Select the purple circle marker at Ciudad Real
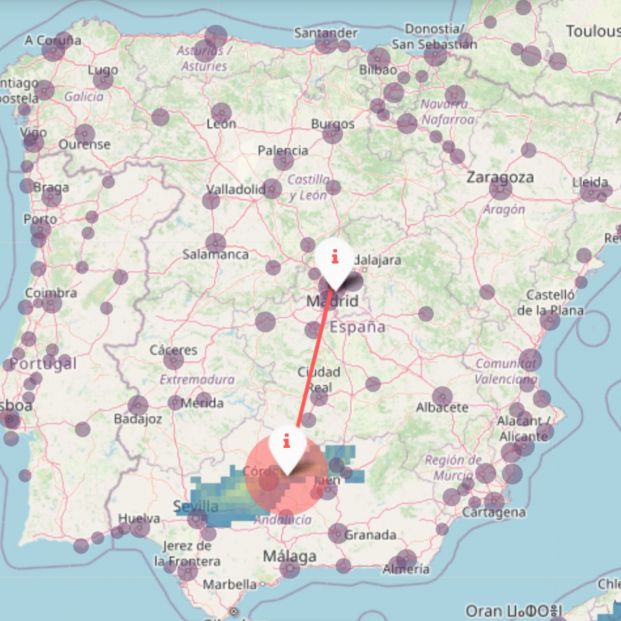621x621 pixels. tap(319, 396)
